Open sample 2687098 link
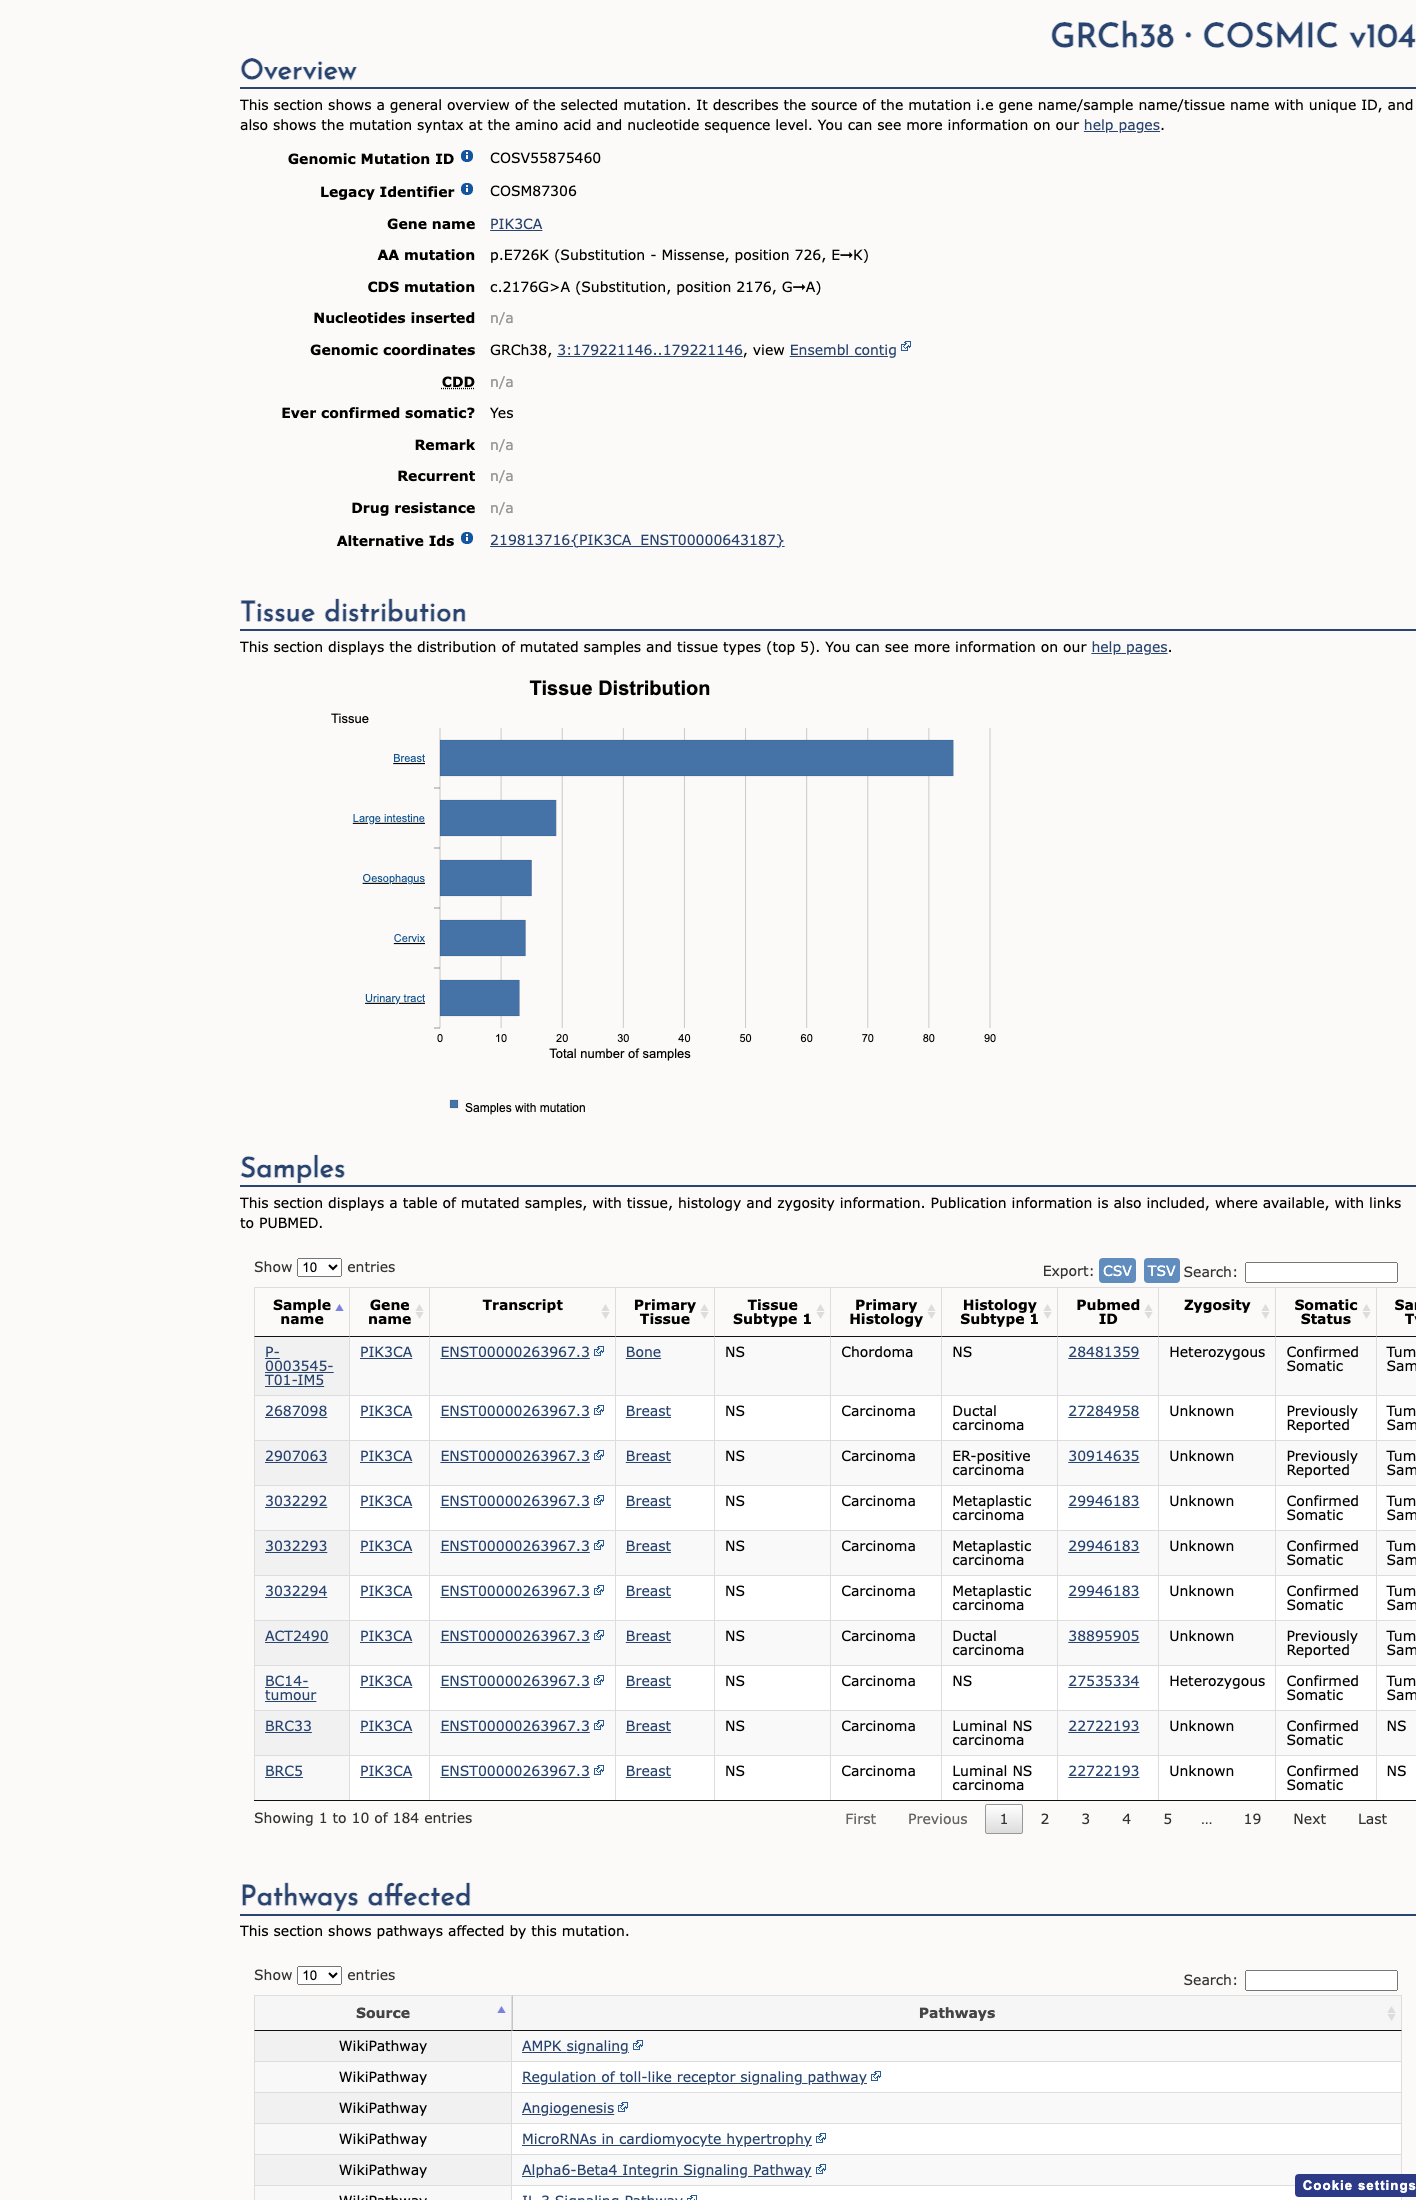The image size is (1416, 2200). pos(296,1411)
